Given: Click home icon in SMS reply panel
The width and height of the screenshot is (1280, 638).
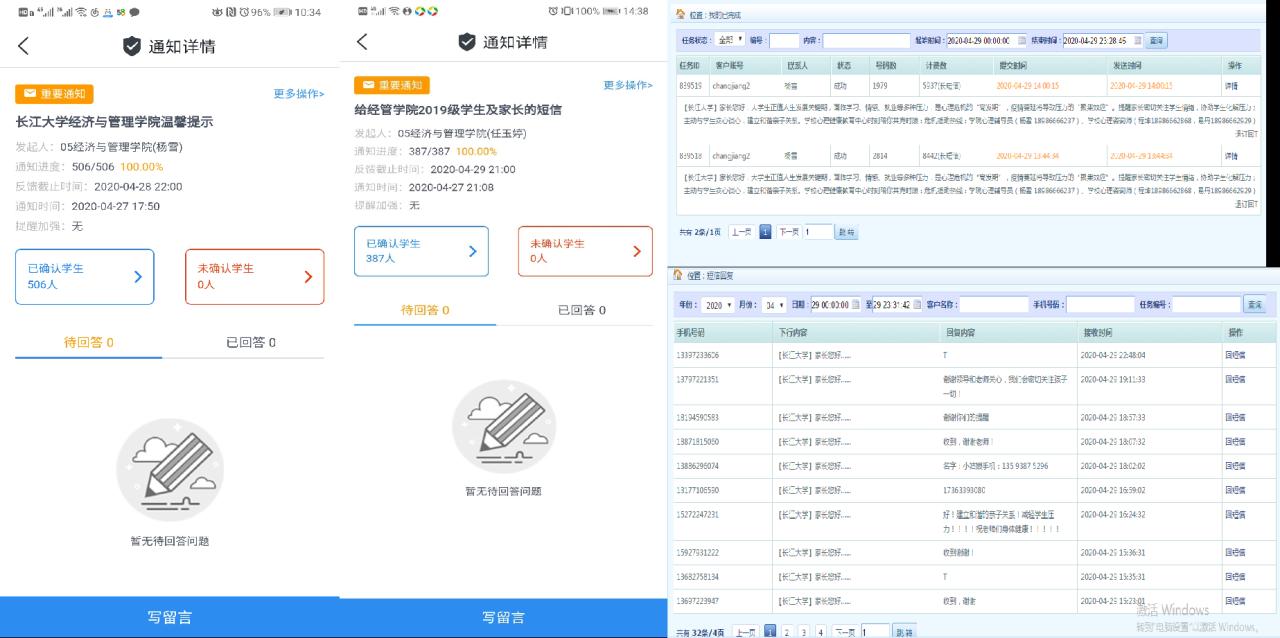Looking at the screenshot, I should click(679, 275).
